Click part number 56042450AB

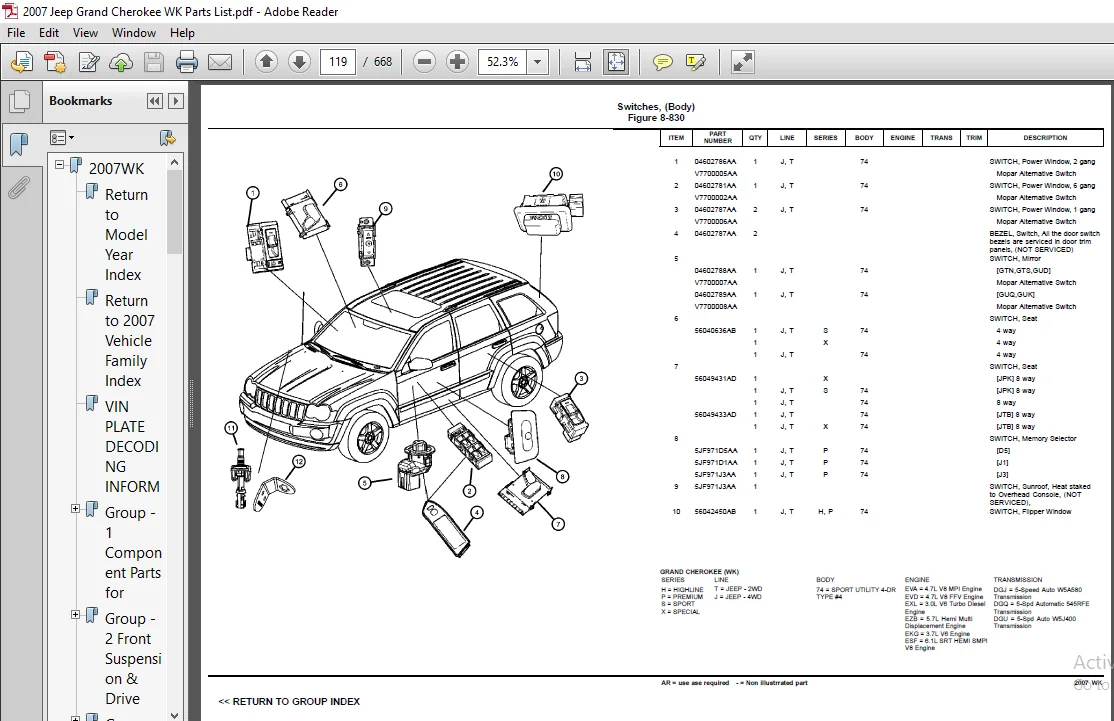coord(715,511)
